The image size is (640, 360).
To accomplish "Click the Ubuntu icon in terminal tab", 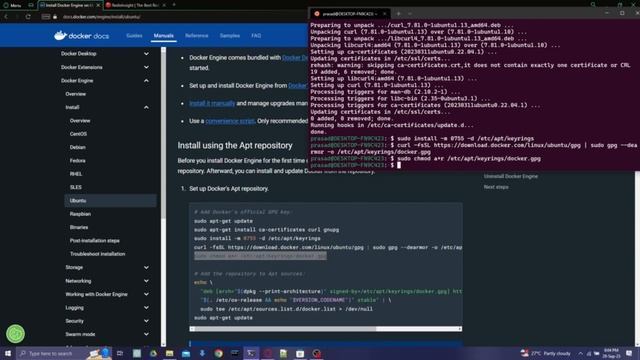I will tap(317, 13).
